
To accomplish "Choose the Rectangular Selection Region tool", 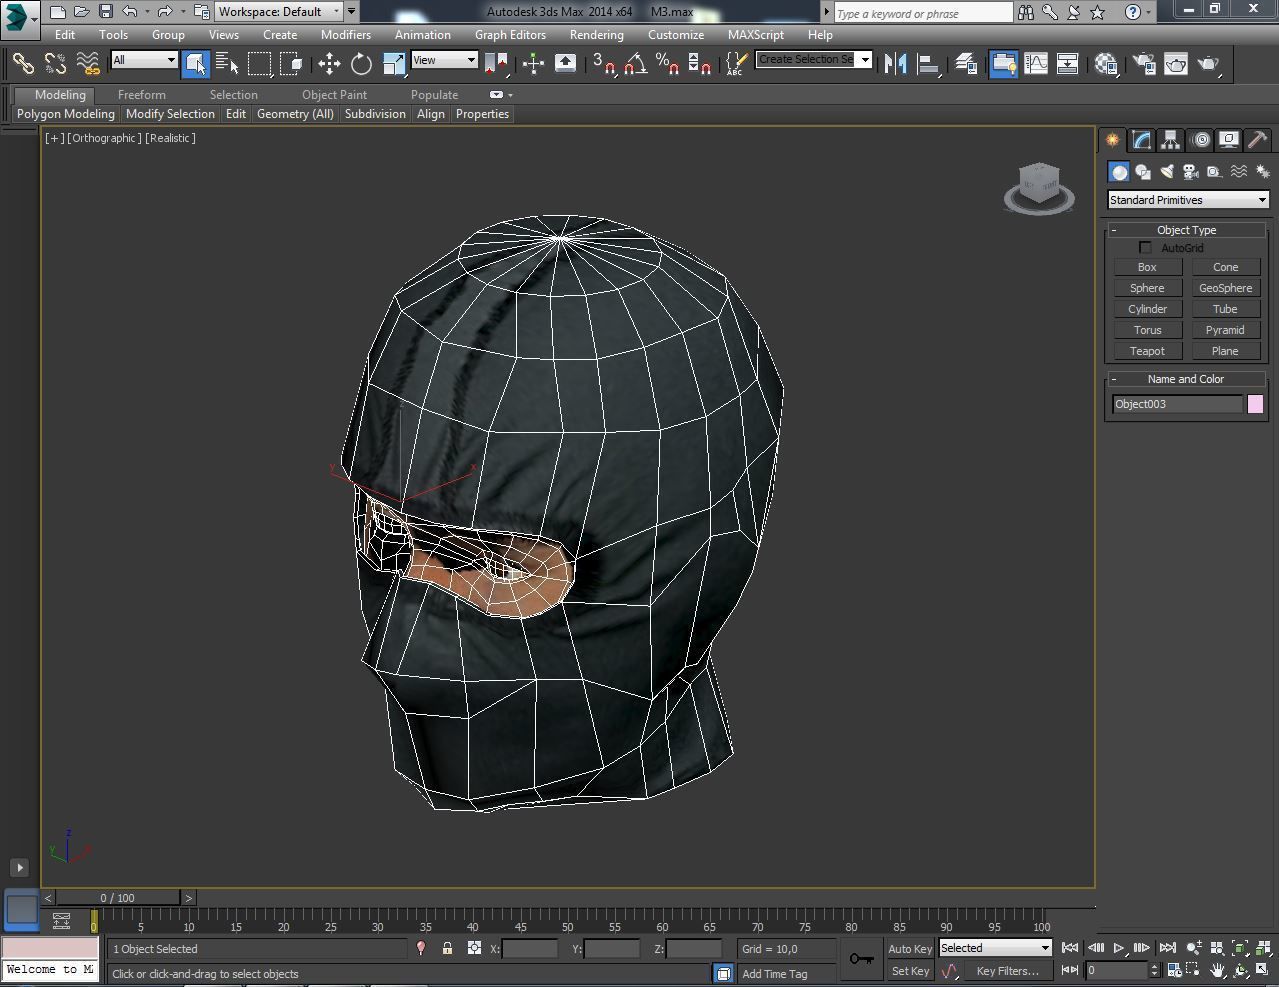I will (x=259, y=64).
